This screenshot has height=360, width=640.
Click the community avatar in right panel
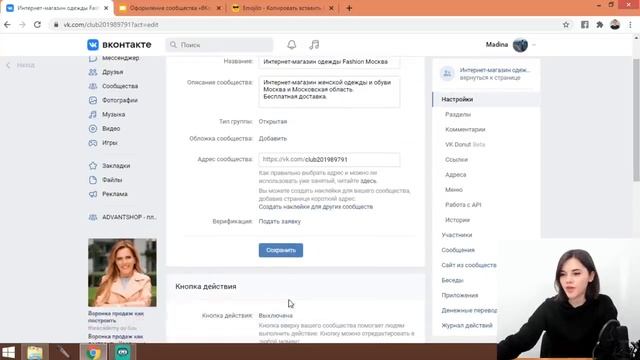tap(447, 73)
